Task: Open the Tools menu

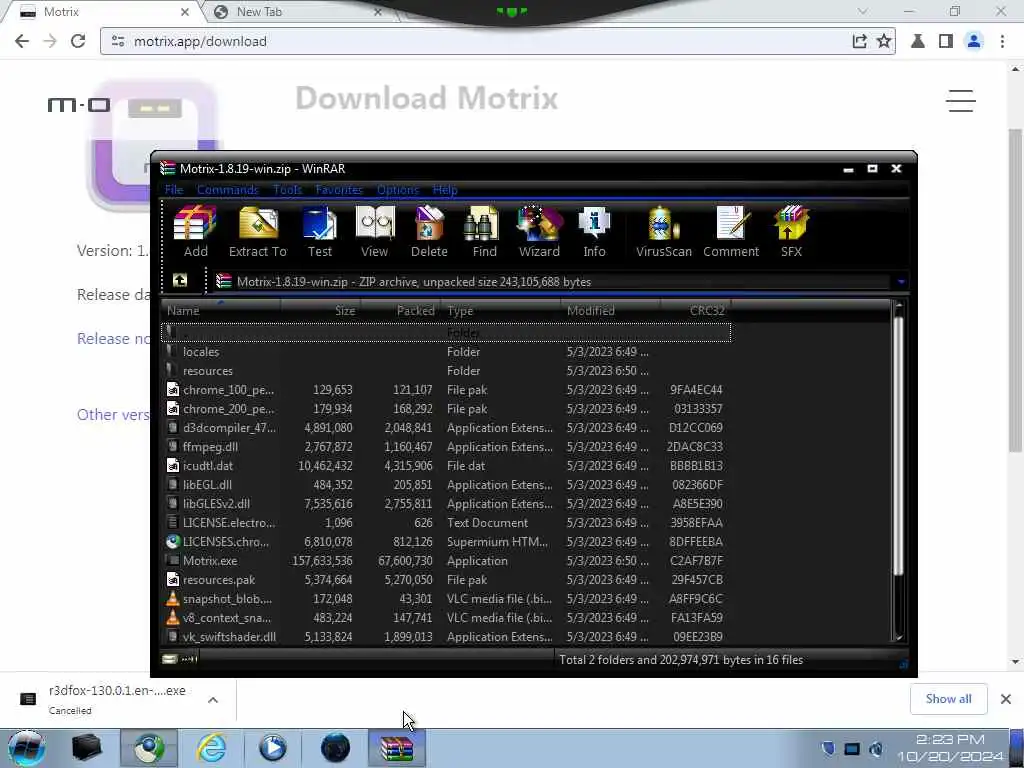Action: point(287,189)
